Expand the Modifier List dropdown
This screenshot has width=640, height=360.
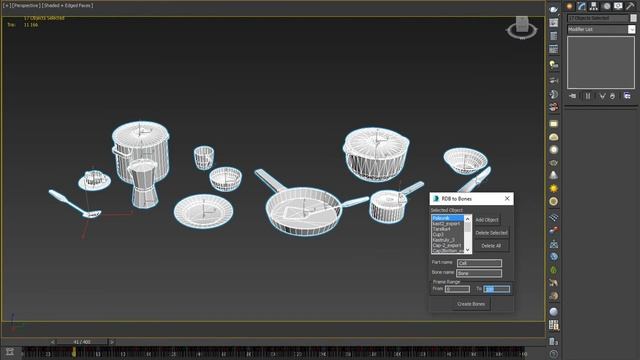(631, 29)
